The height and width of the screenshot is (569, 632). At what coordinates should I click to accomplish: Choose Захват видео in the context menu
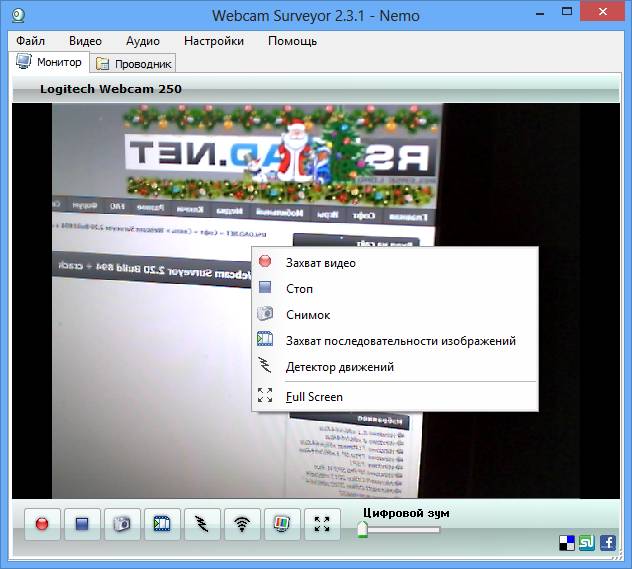[x=395, y=263]
